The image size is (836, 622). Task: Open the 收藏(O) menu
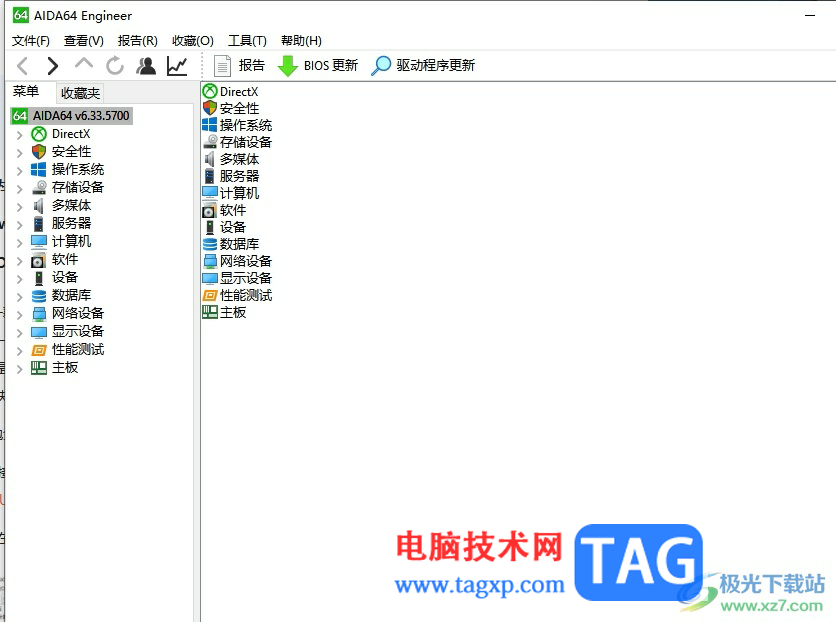pyautogui.click(x=192, y=41)
